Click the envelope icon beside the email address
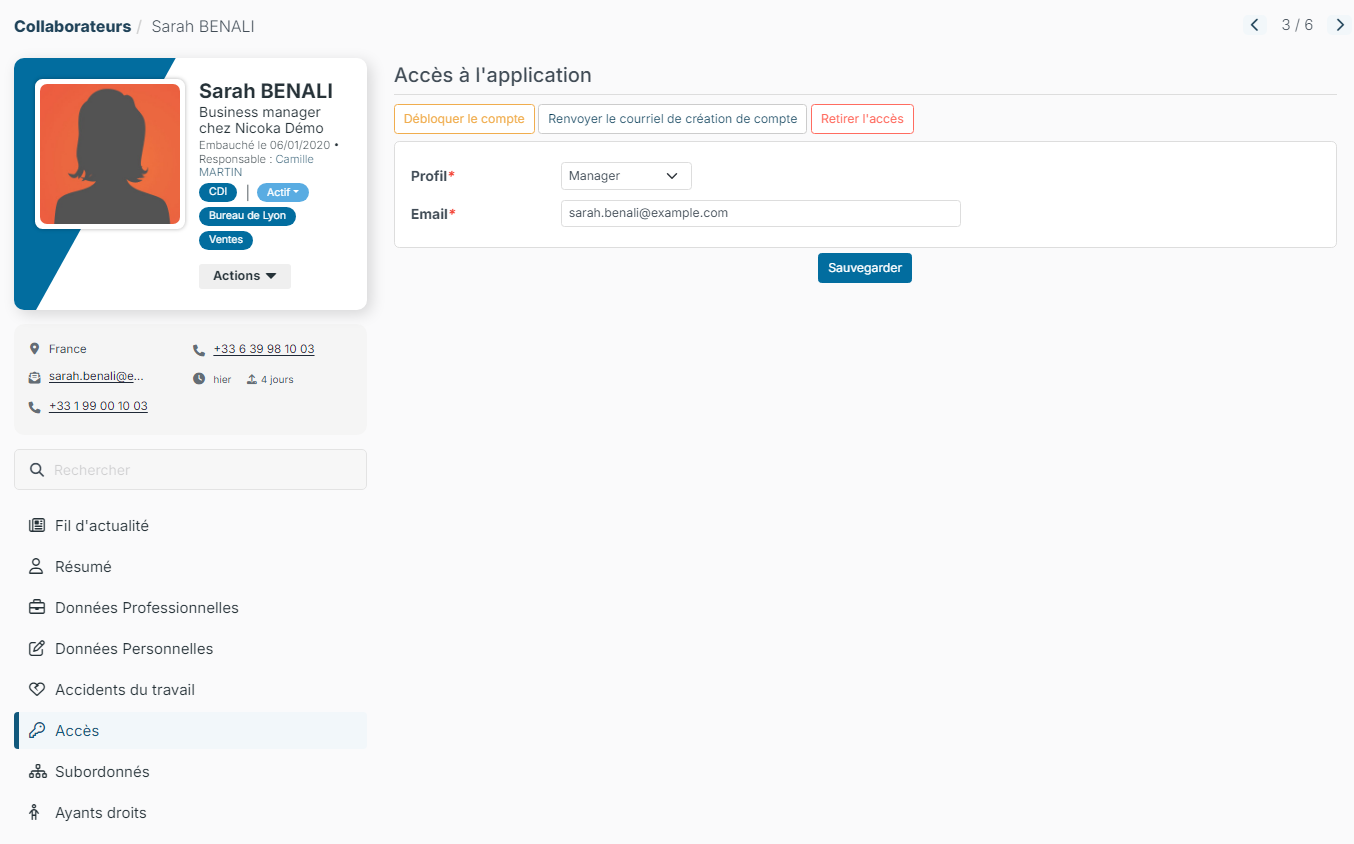The image size is (1354, 844). [x=34, y=377]
